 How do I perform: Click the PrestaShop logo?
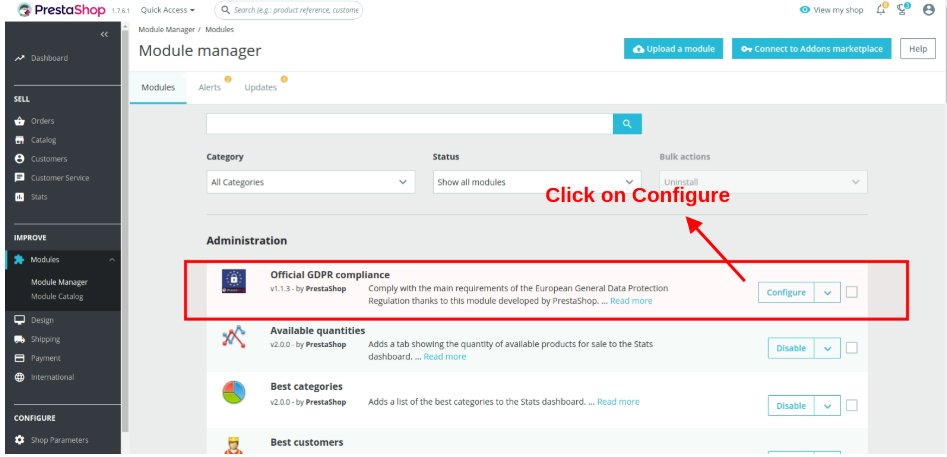tap(62, 10)
